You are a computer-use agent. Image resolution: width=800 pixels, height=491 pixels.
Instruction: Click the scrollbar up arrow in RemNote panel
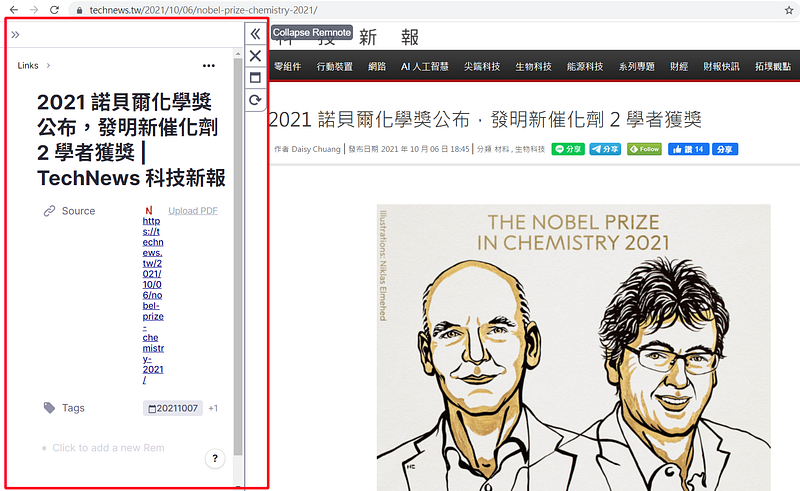click(238, 53)
